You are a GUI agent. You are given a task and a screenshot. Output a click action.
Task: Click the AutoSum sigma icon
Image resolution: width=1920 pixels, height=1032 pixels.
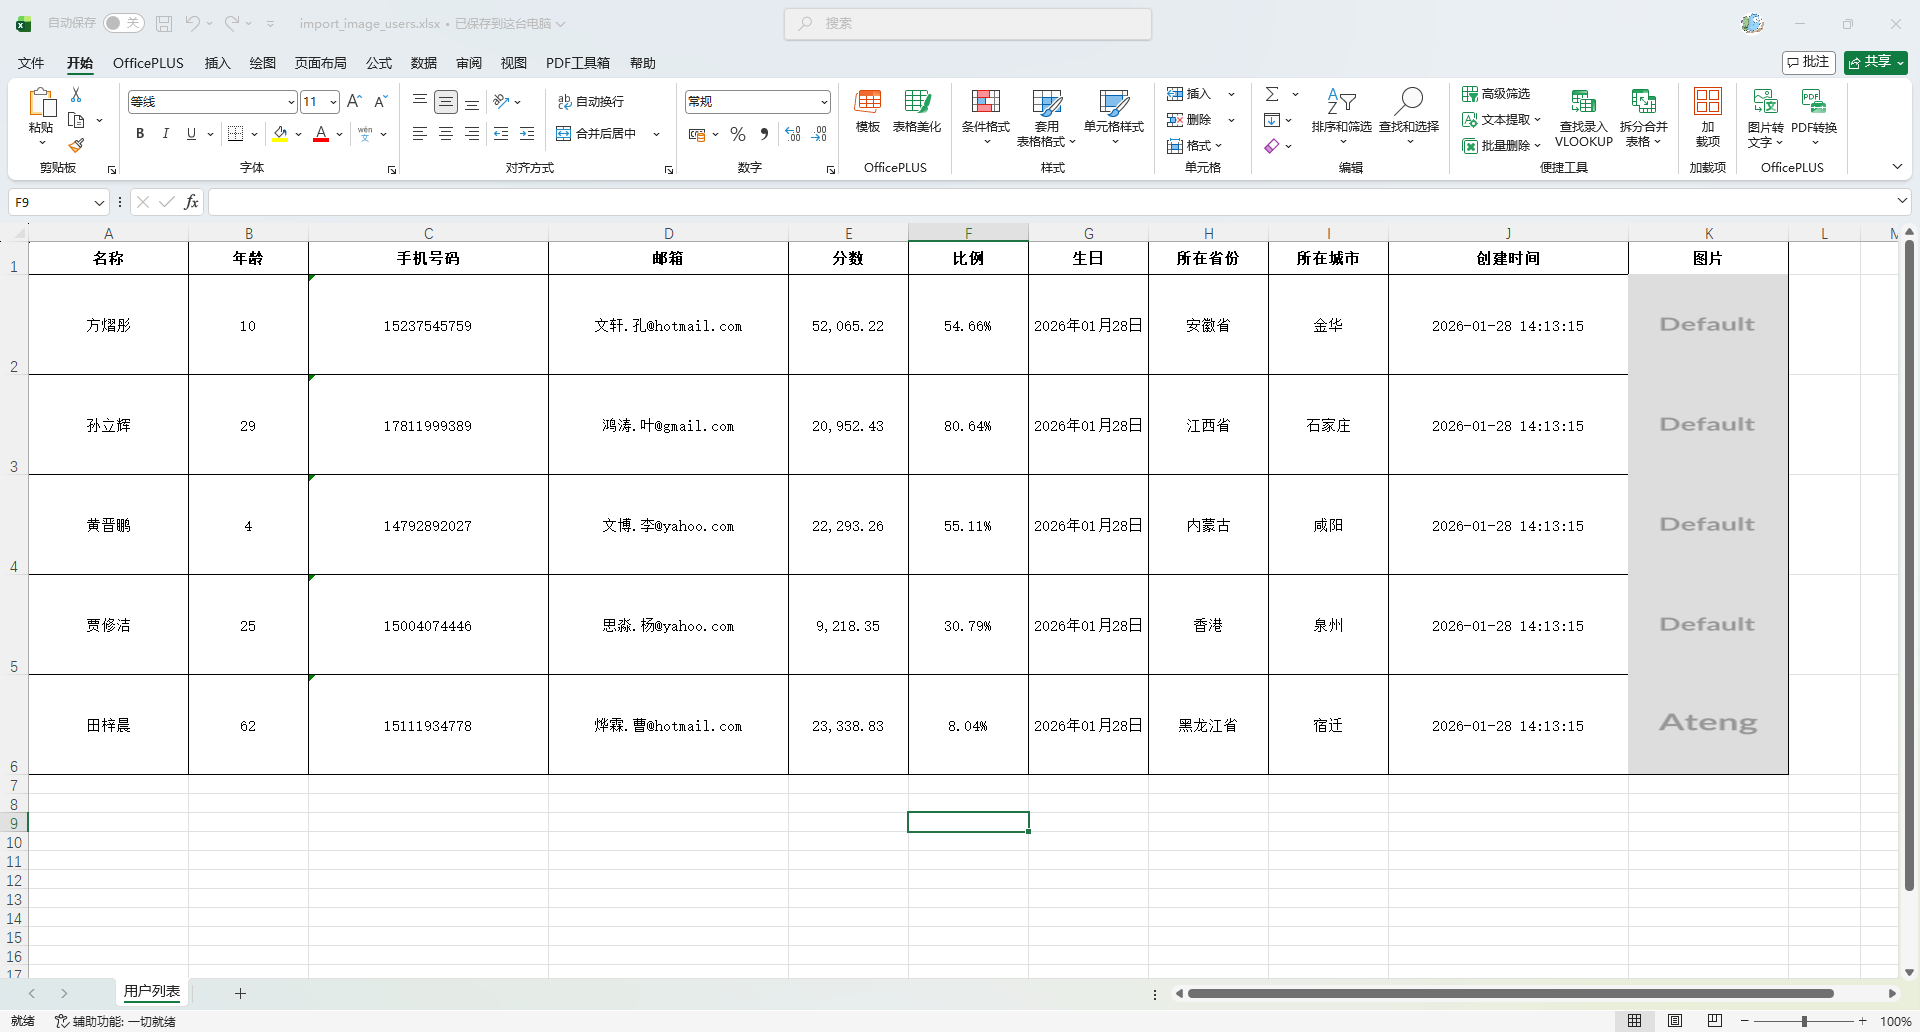click(1272, 94)
